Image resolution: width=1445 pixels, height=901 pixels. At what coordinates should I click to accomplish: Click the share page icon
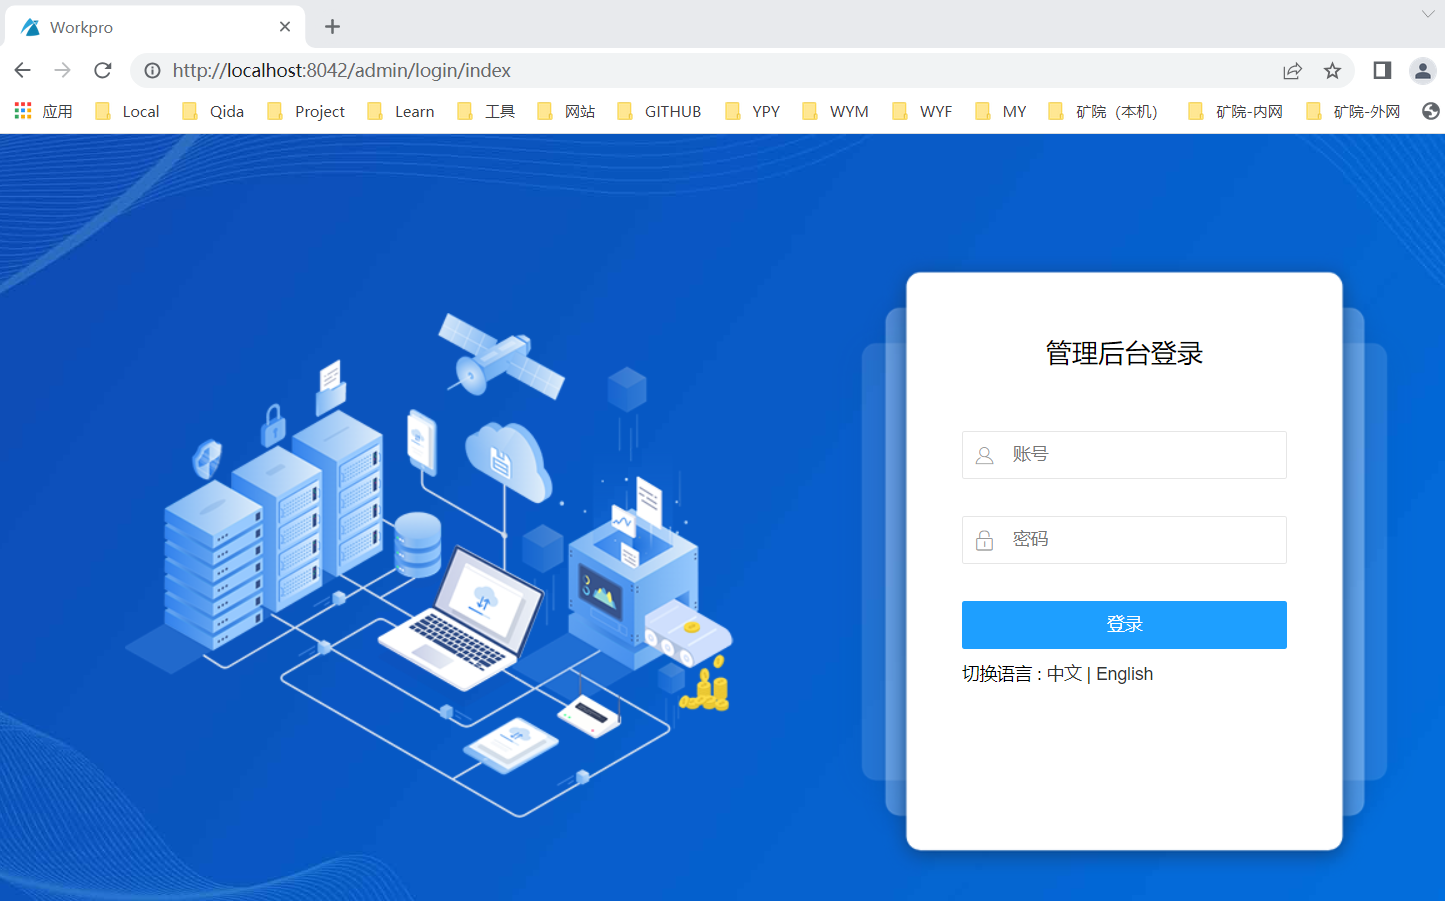tap(1292, 70)
